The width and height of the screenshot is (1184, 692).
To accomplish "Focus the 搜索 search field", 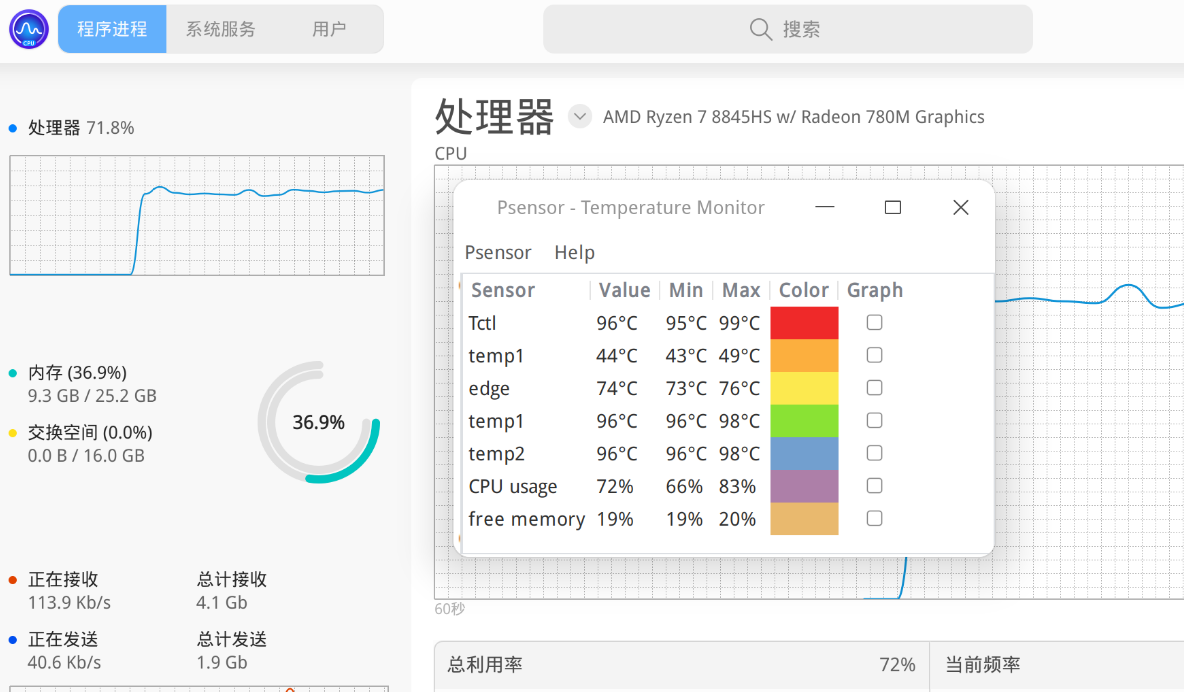I will [788, 29].
